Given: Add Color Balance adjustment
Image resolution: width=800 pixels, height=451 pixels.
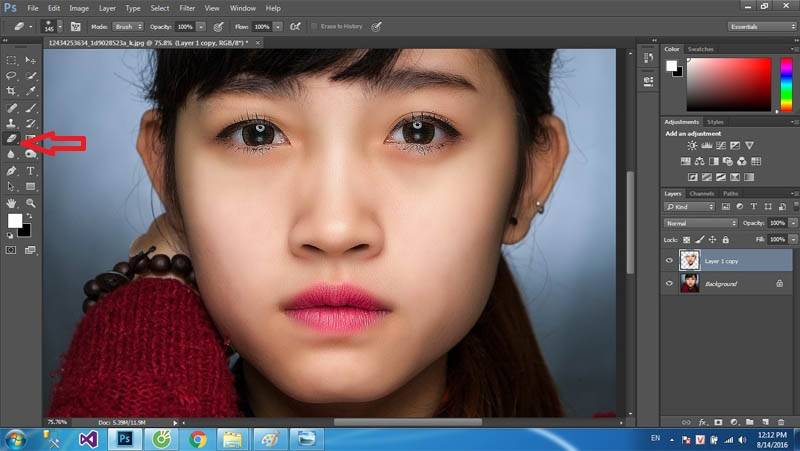Looking at the screenshot, I should pyautogui.click(x=699, y=161).
